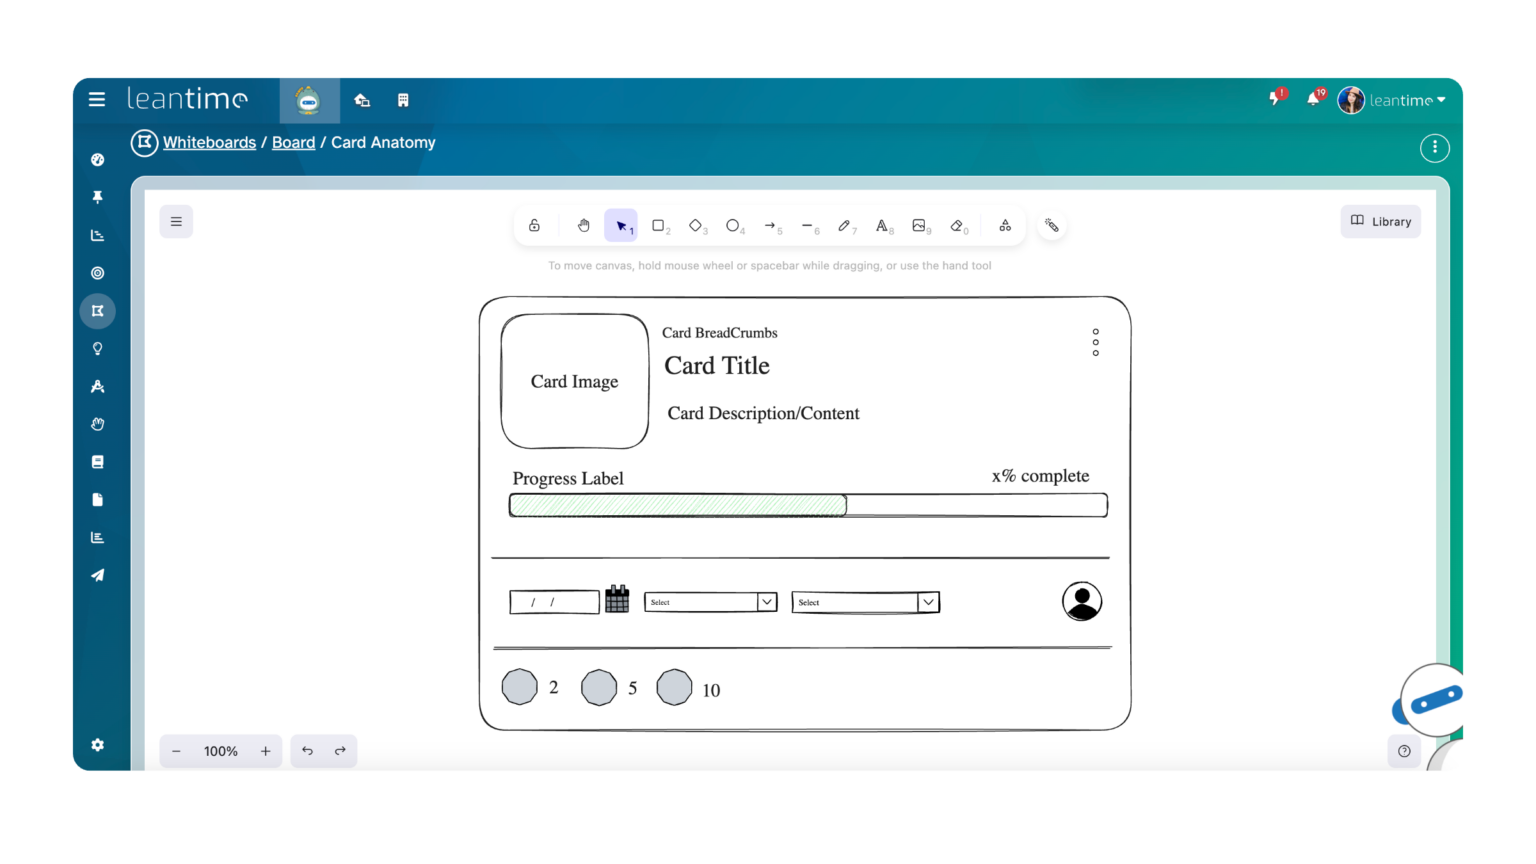1536x864 pixels.
Task: Select the Eraser tool
Action: tap(956, 225)
